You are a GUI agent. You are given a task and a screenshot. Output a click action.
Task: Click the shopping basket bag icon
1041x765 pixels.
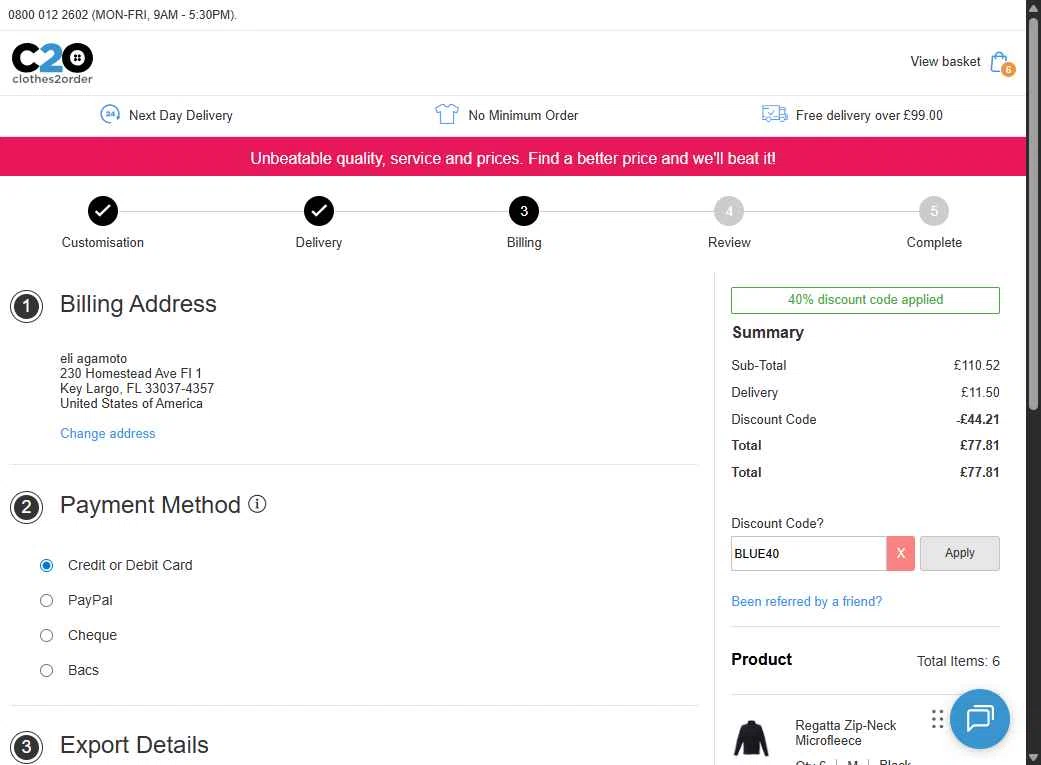point(1001,62)
